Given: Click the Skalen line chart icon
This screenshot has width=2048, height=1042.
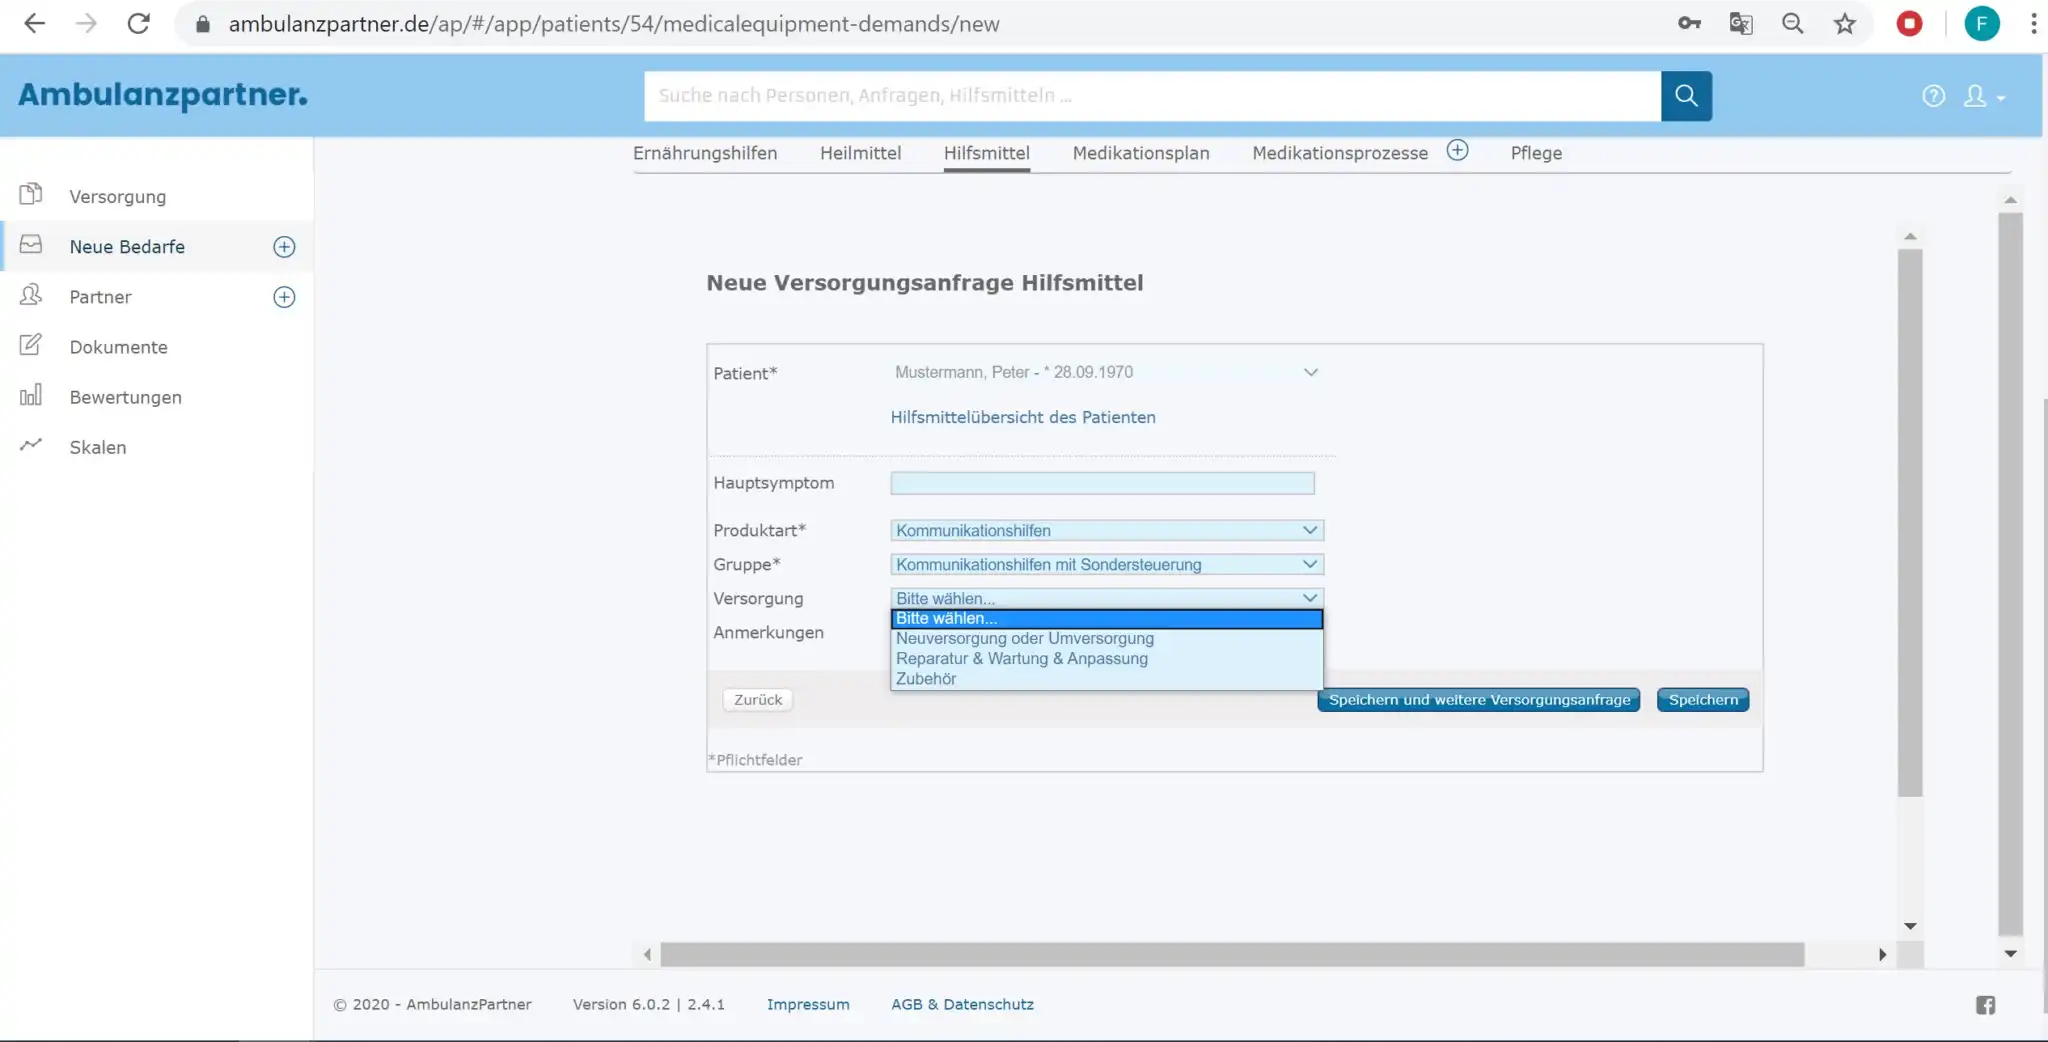Looking at the screenshot, I should (x=31, y=445).
